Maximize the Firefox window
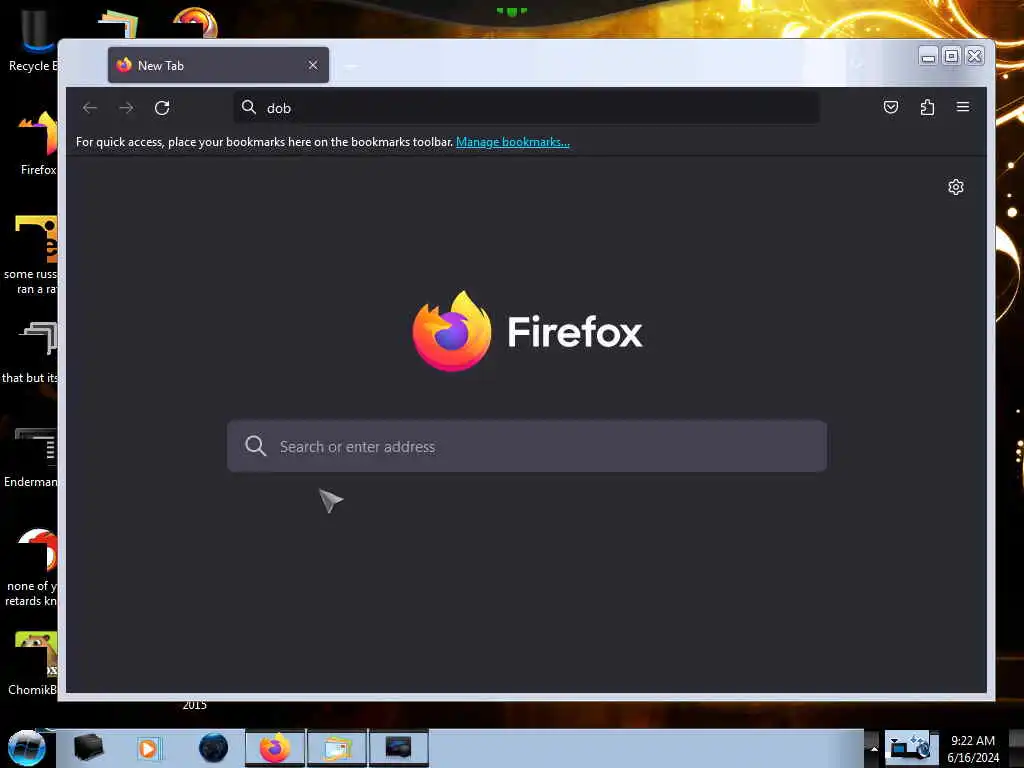 click(x=952, y=56)
